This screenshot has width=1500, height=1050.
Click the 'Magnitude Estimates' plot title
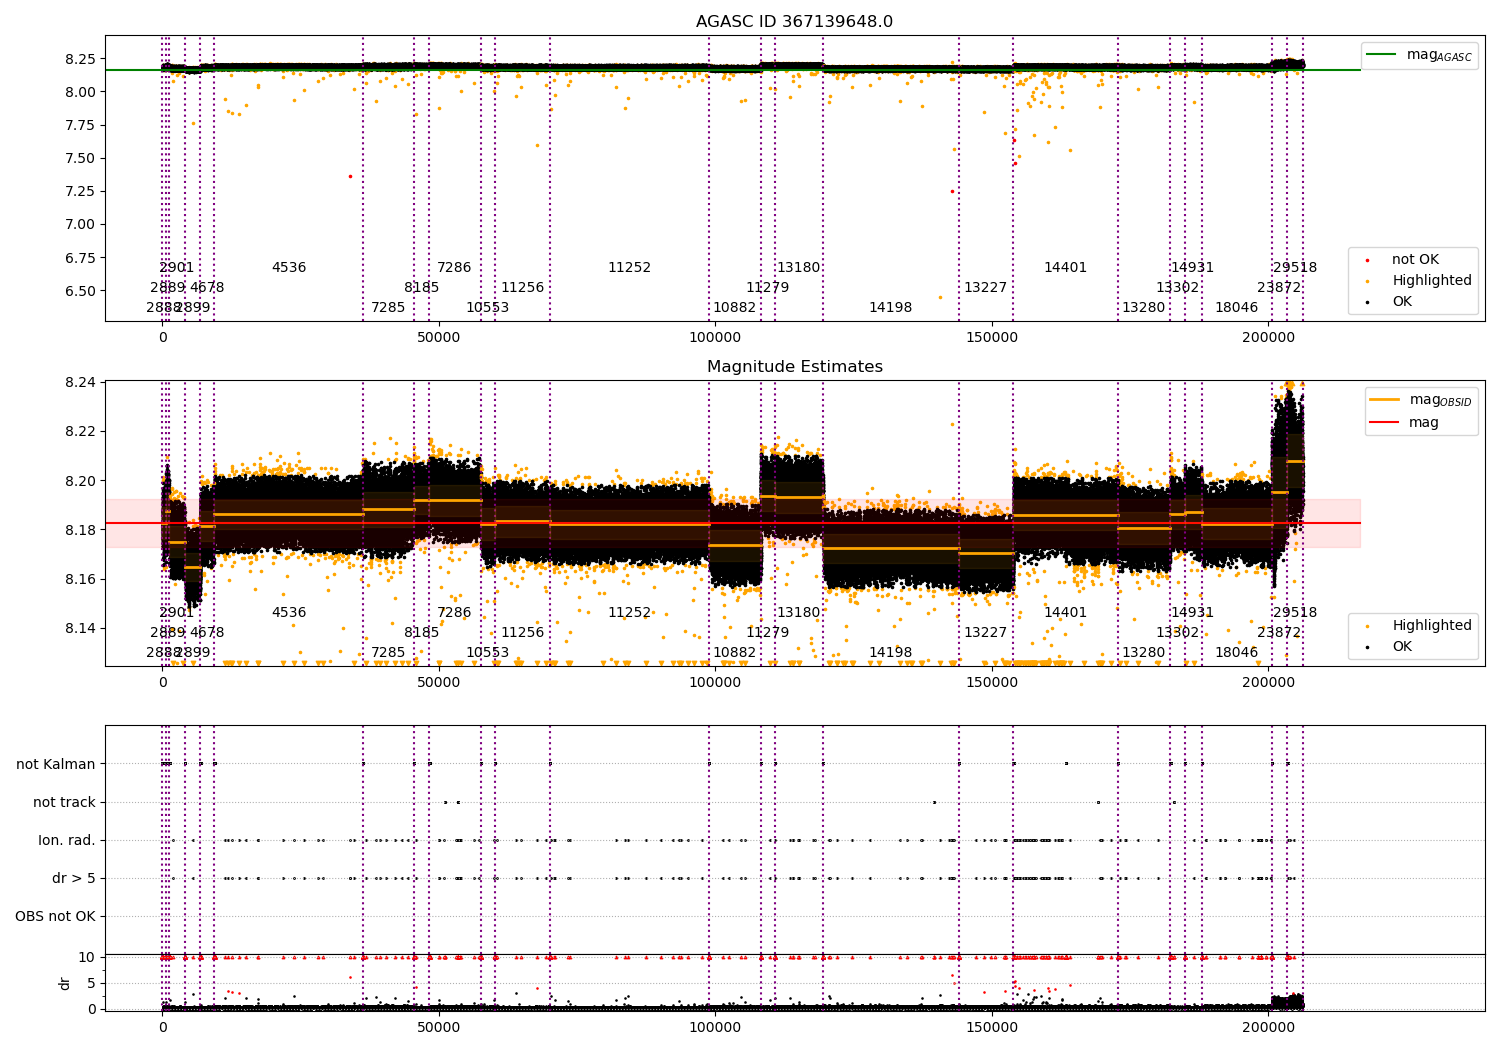(x=794, y=367)
